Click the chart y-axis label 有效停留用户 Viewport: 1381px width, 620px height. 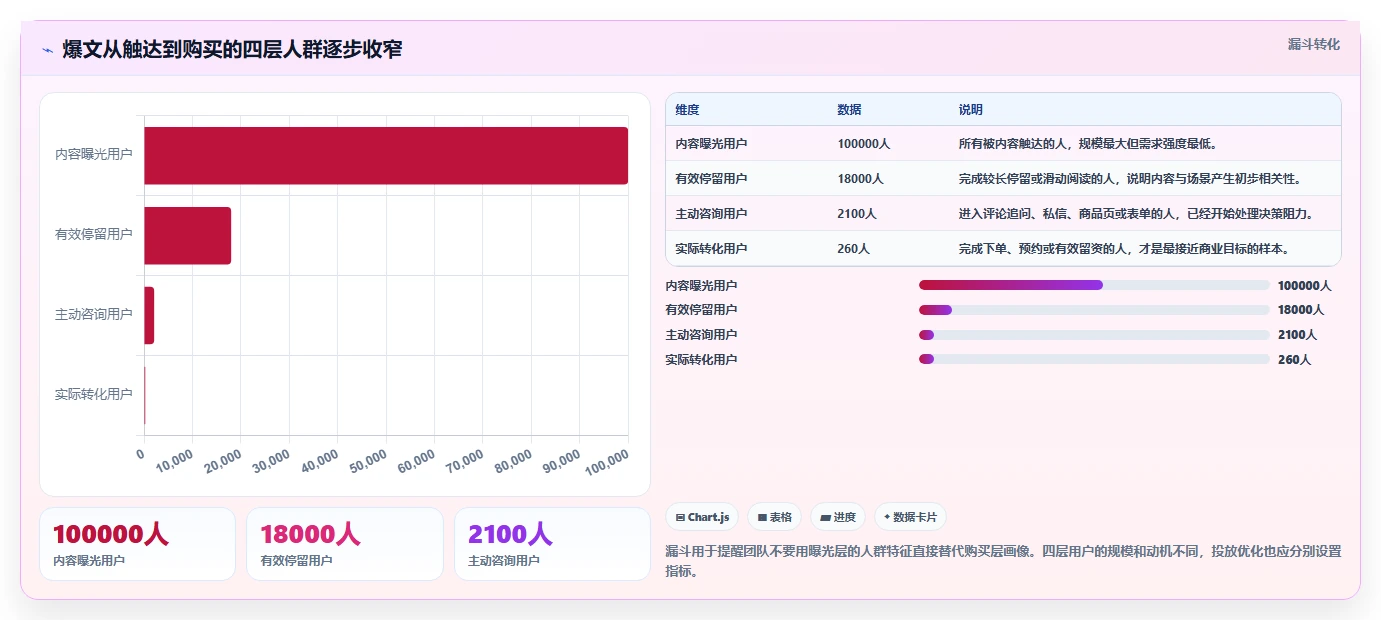pyautogui.click(x=94, y=235)
